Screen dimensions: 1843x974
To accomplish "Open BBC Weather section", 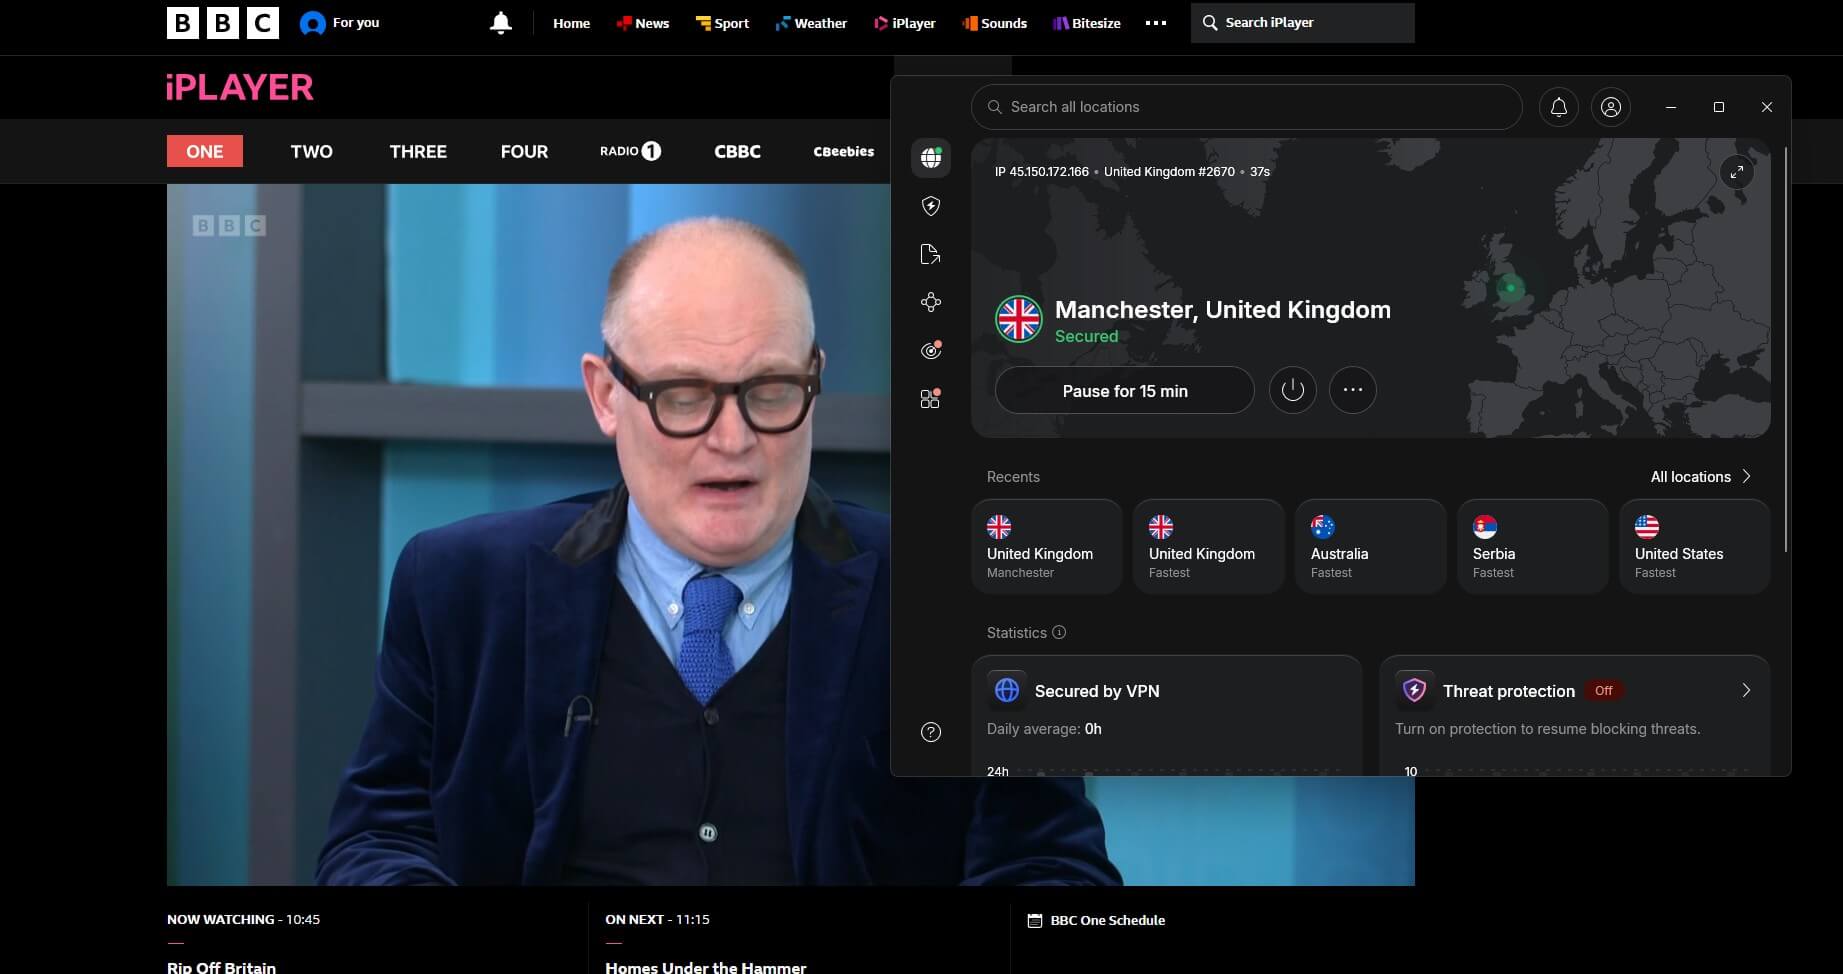I will [811, 23].
